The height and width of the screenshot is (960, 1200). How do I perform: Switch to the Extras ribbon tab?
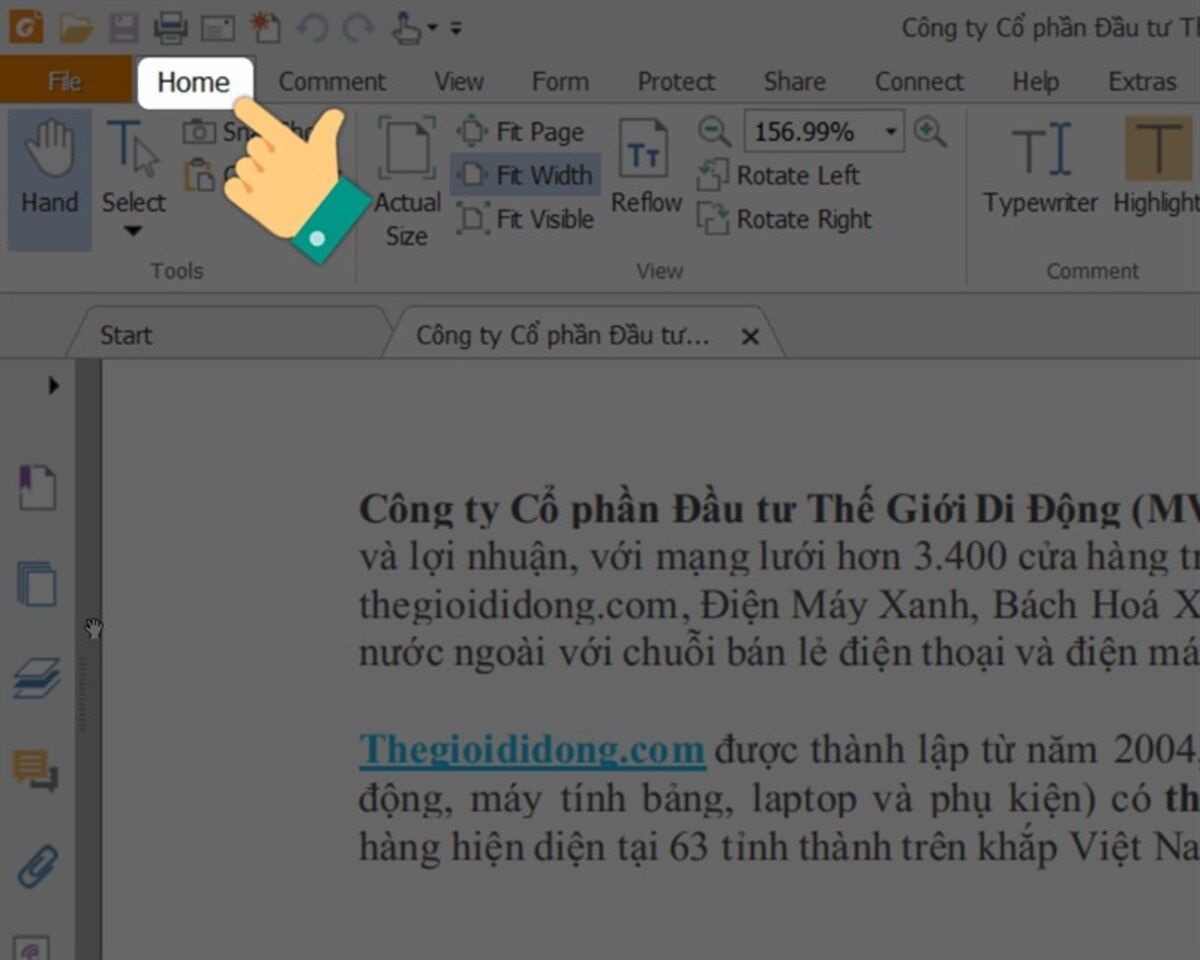pyautogui.click(x=1142, y=82)
